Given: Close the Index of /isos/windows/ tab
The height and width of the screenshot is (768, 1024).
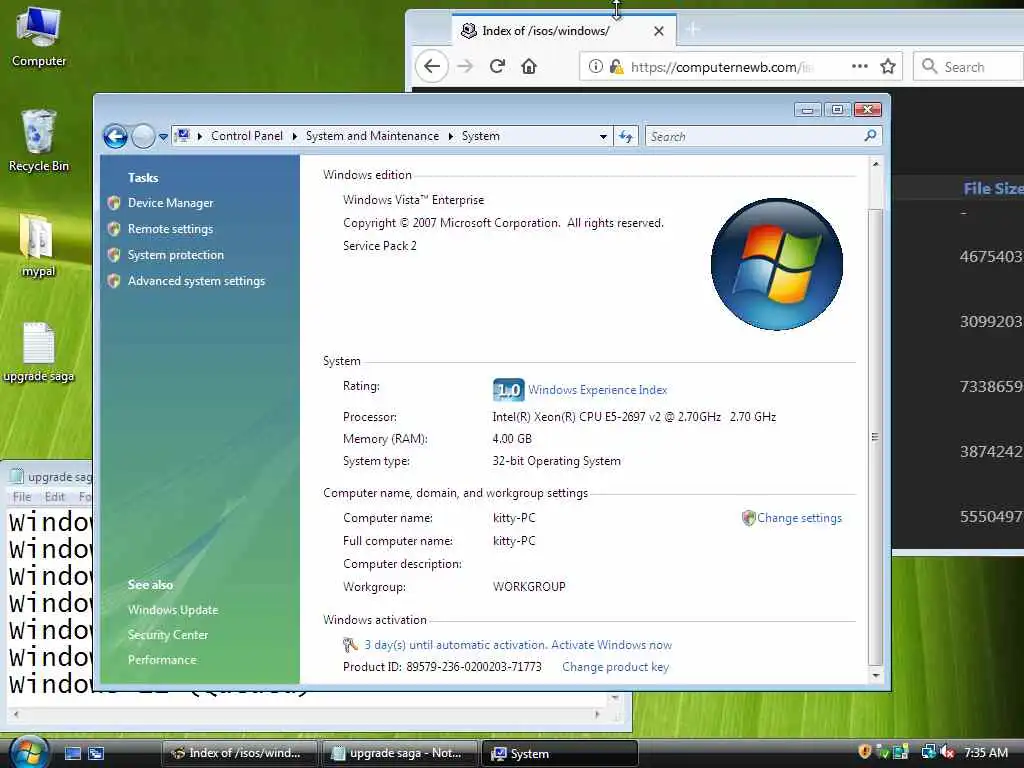Looking at the screenshot, I should tap(659, 31).
